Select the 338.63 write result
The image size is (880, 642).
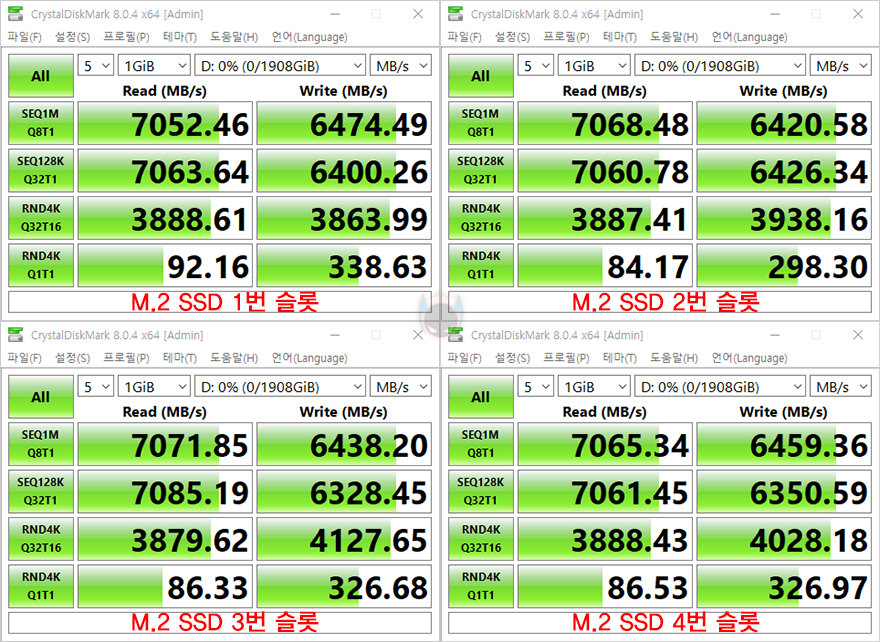click(x=344, y=265)
